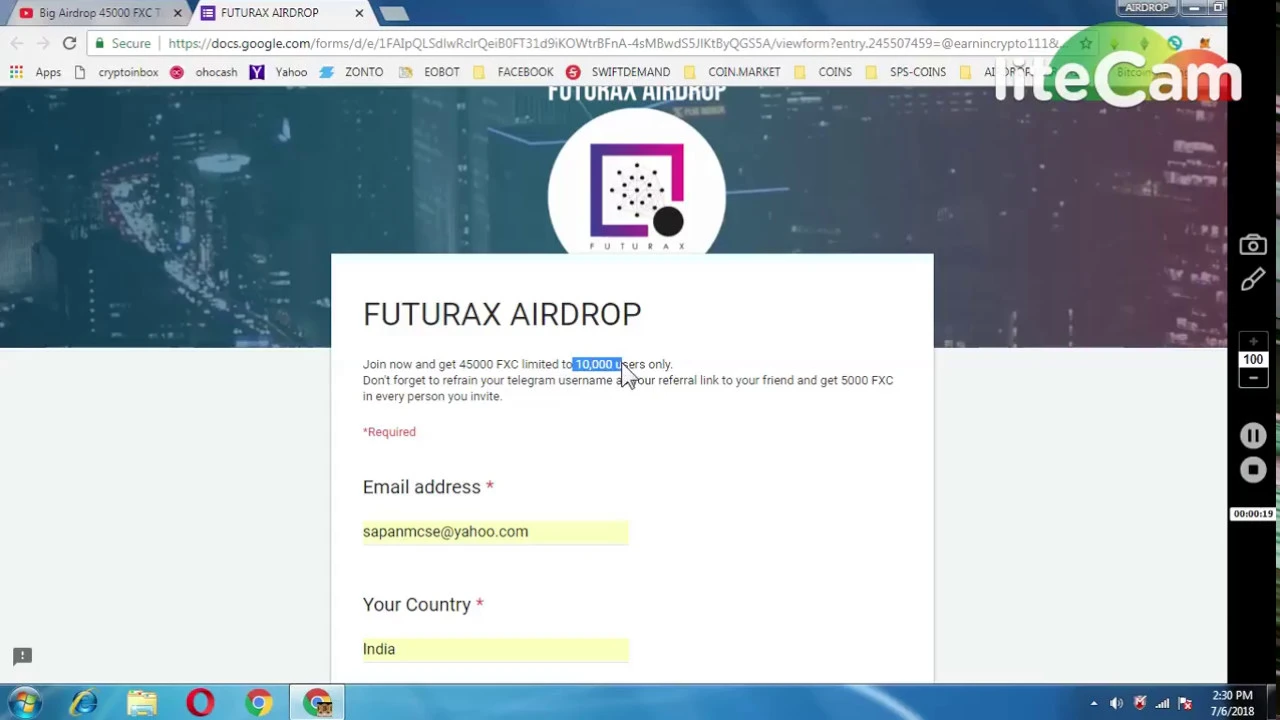Bookmark this page with star icon

(x=1085, y=43)
